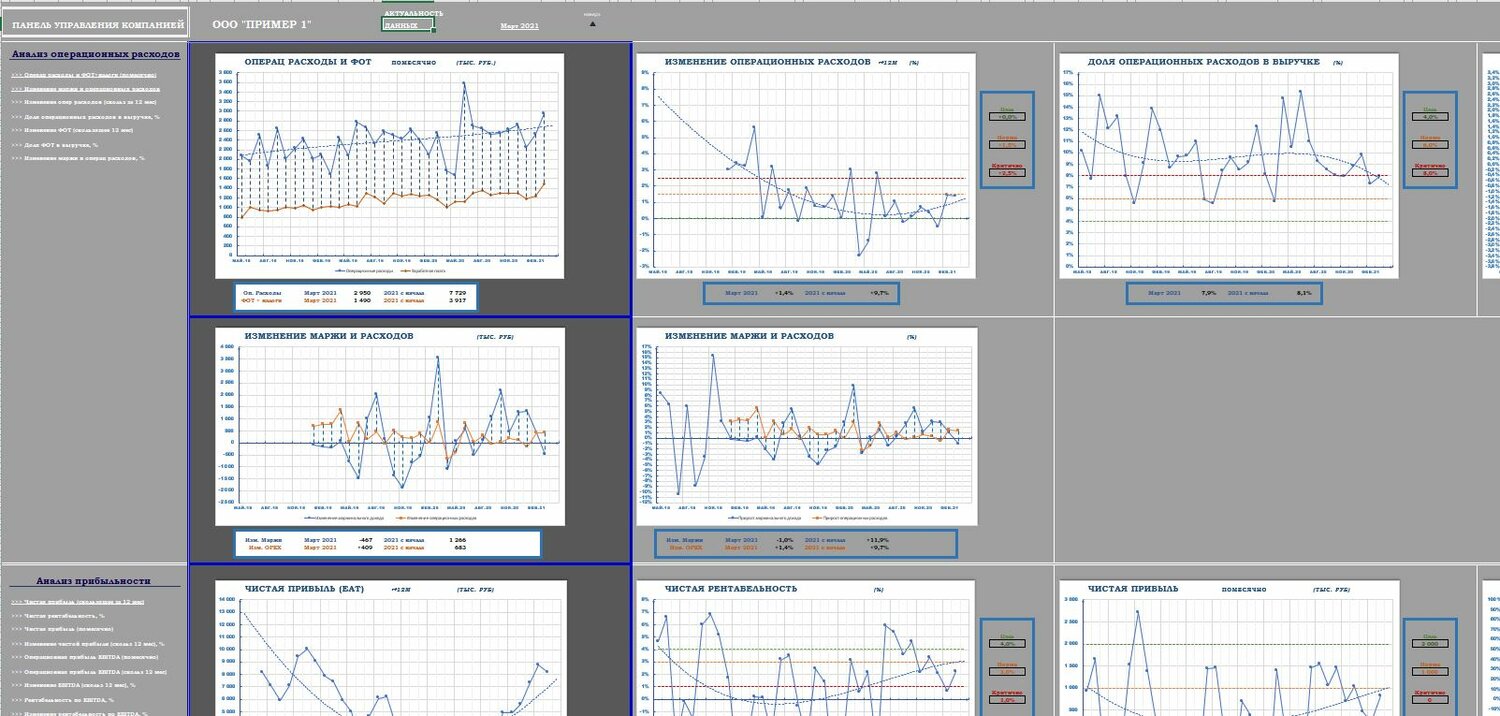
Task: Select «Изменение маржи и расходов» (%) chart
Action: [806, 426]
